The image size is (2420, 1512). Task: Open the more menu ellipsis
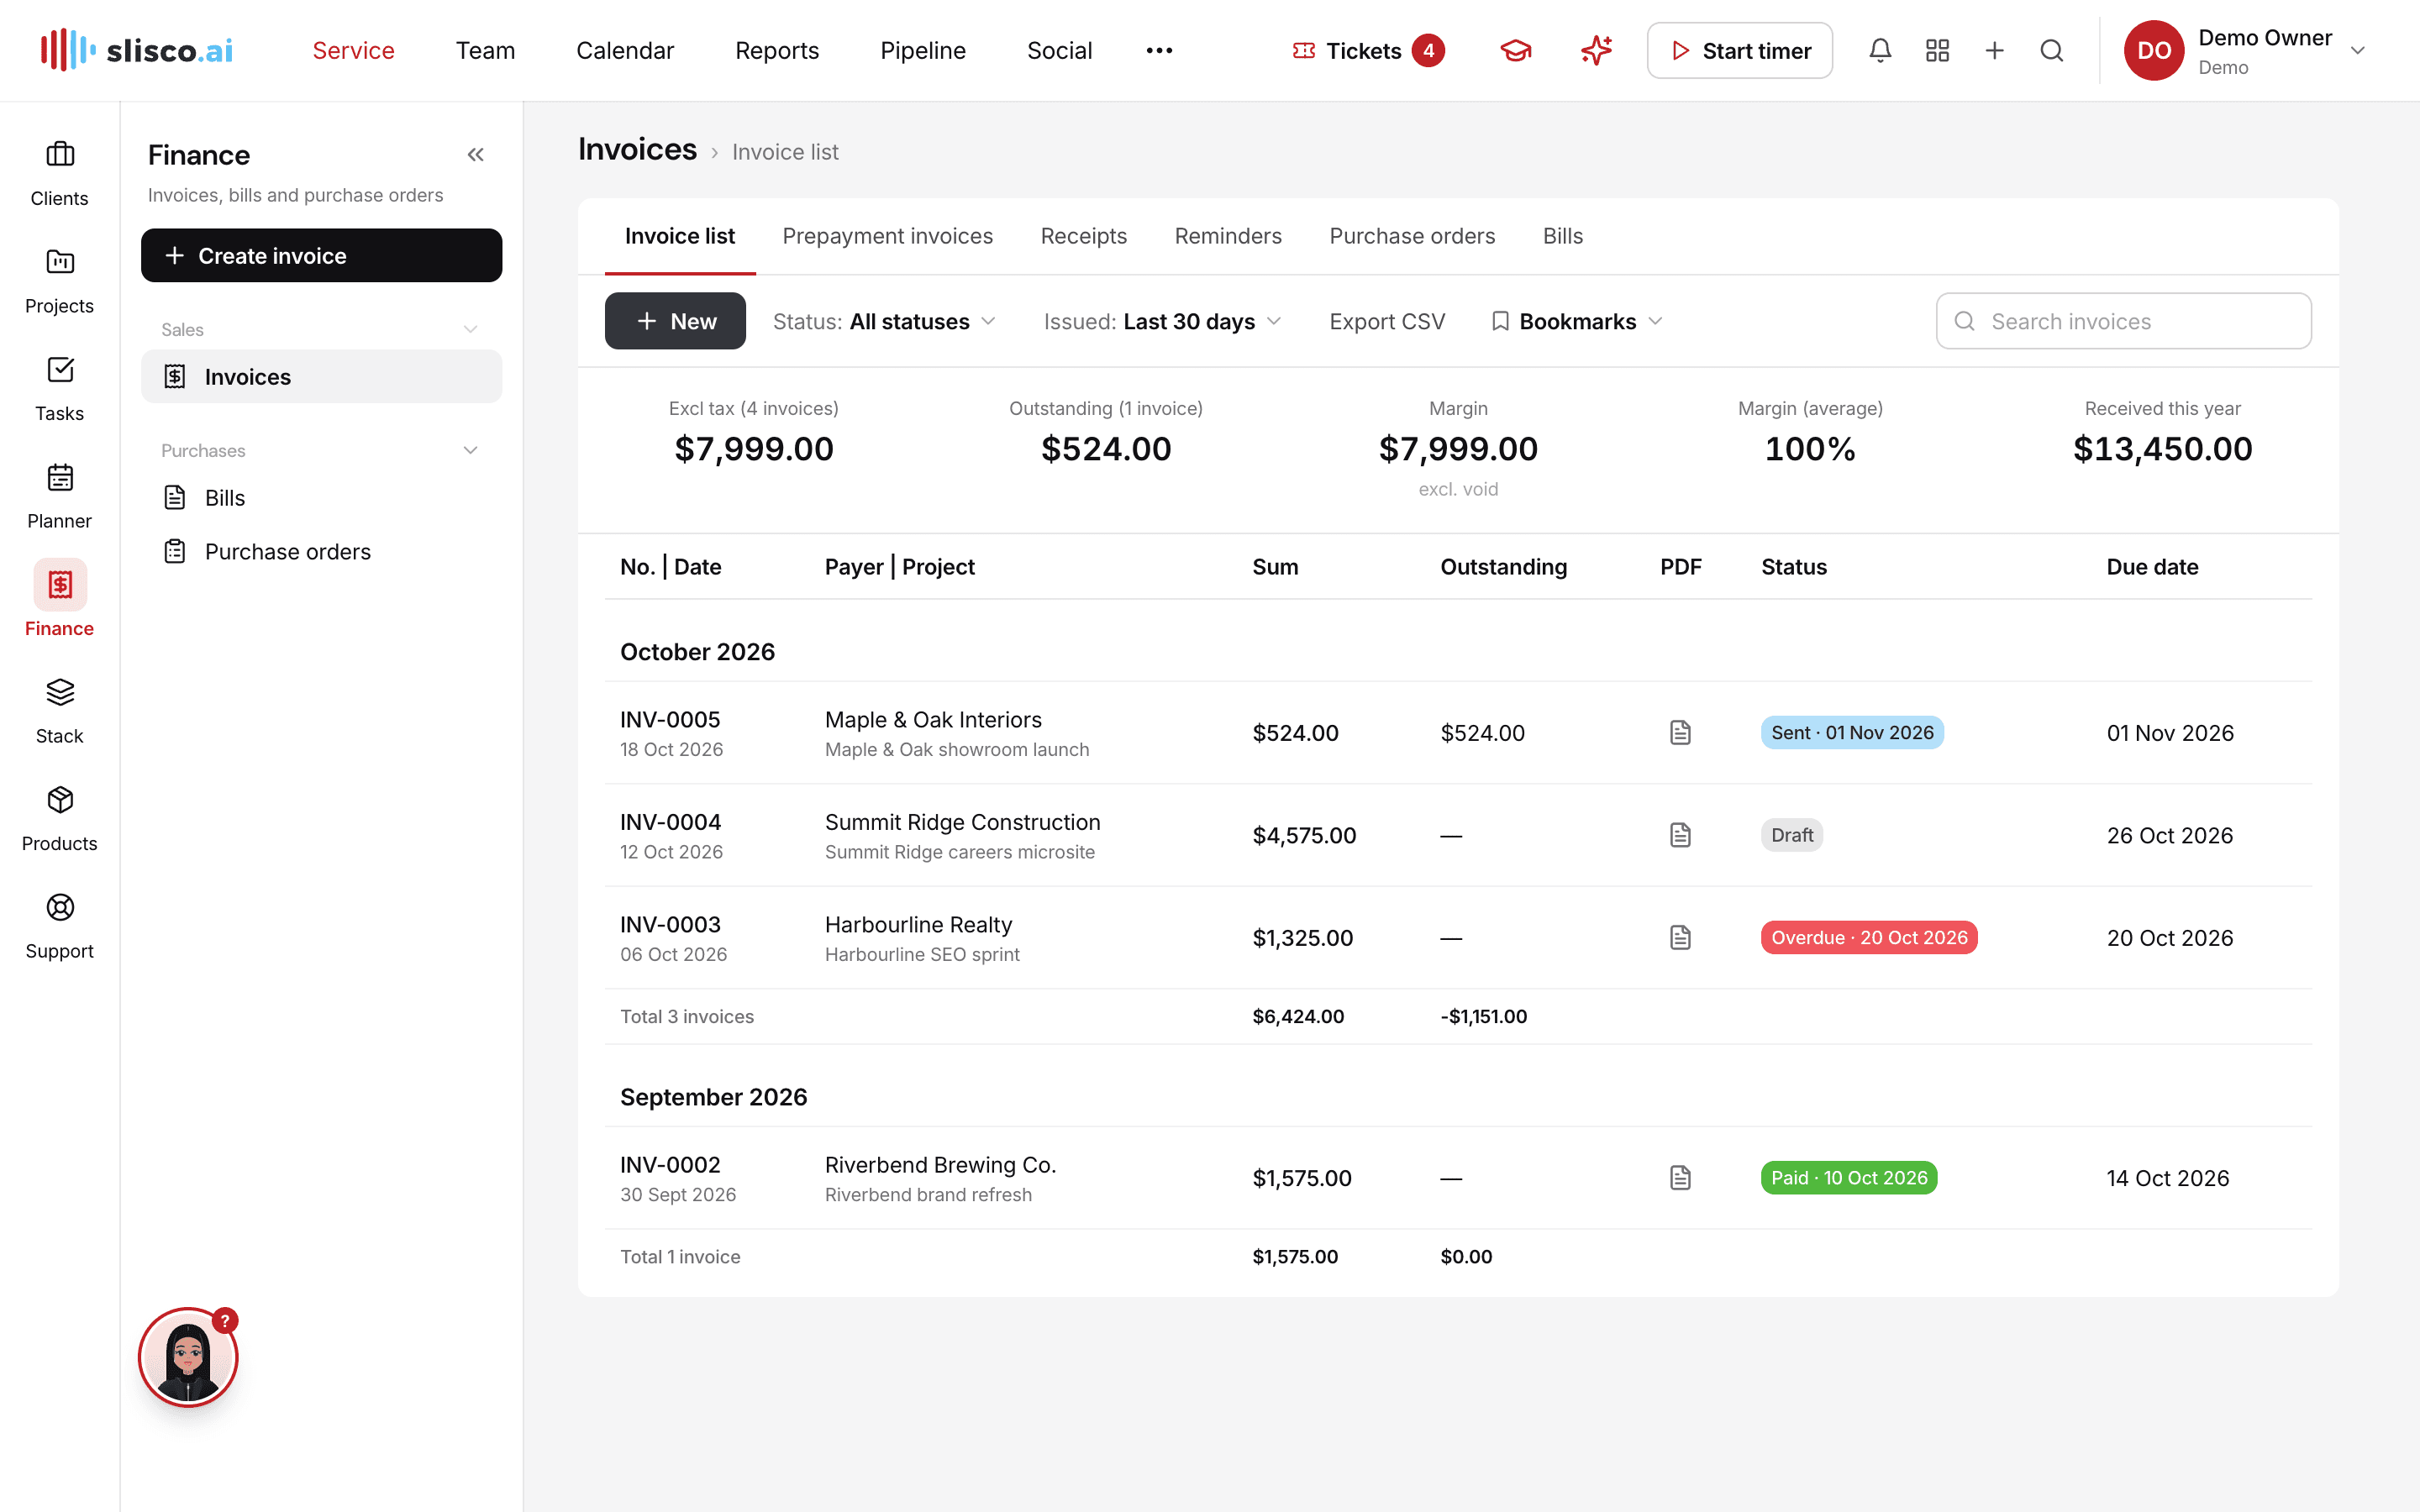[1159, 50]
